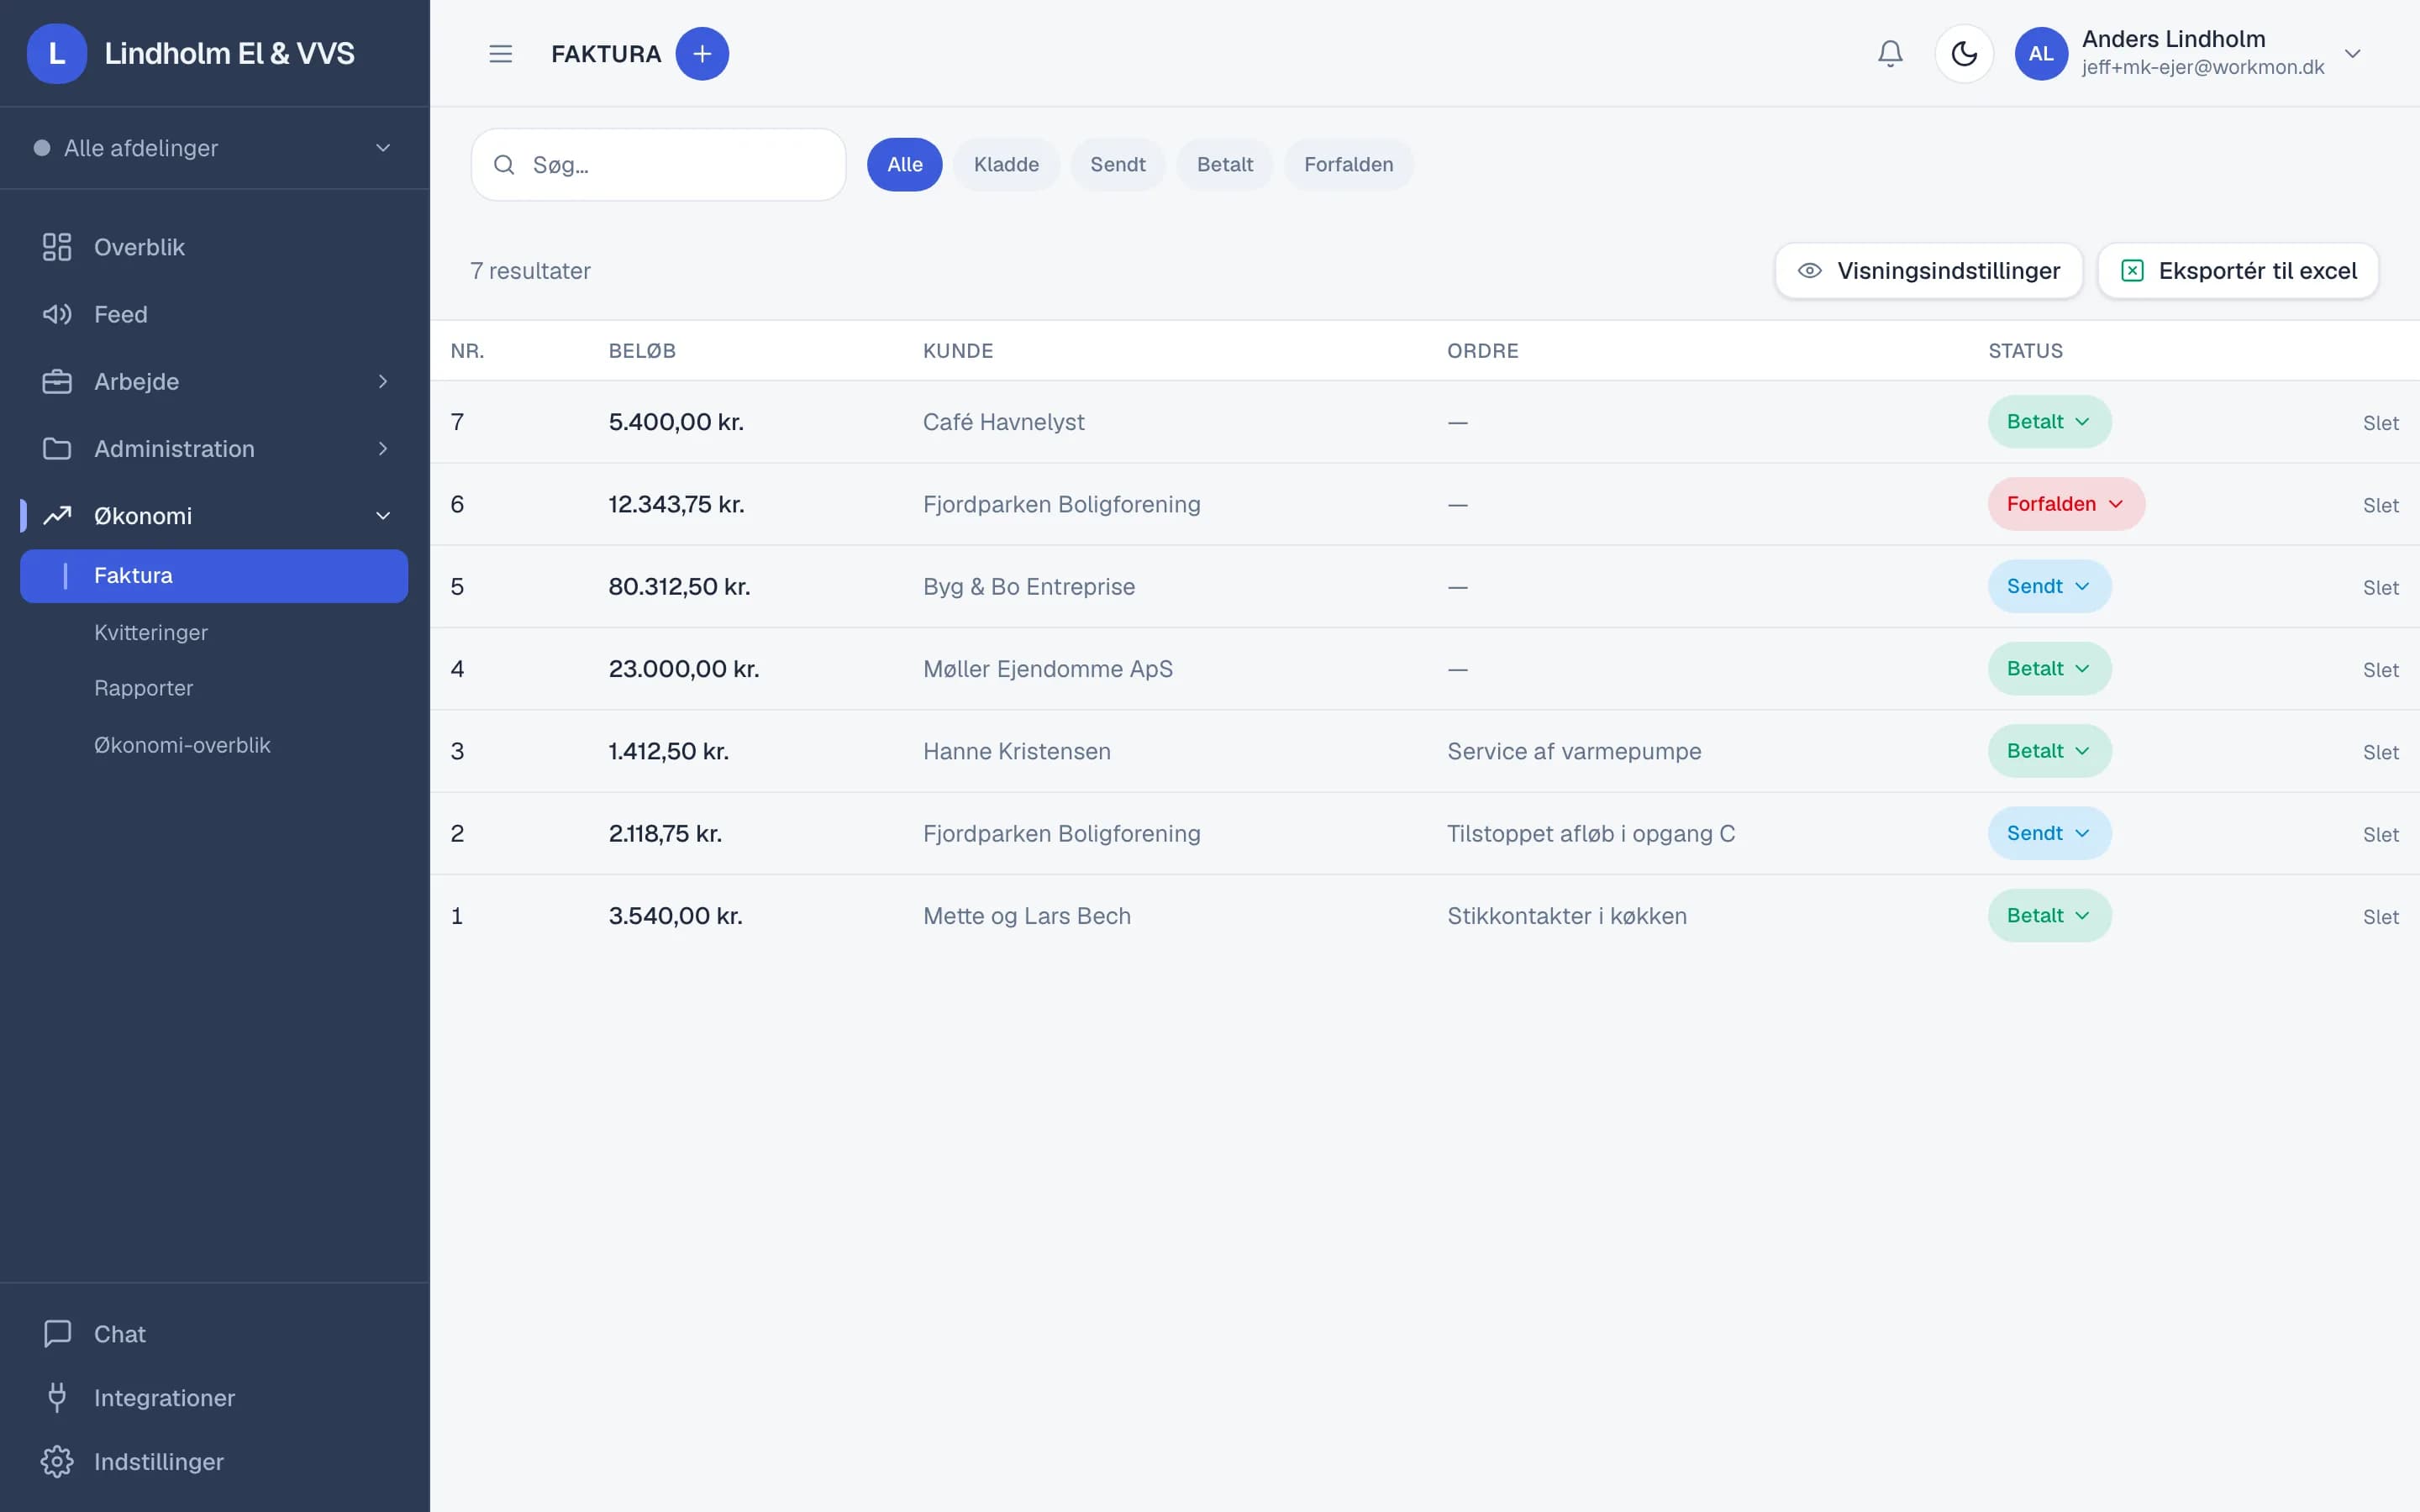Open status dropdown for invoice 5
Image resolution: width=2420 pixels, height=1512 pixels.
tap(2049, 586)
